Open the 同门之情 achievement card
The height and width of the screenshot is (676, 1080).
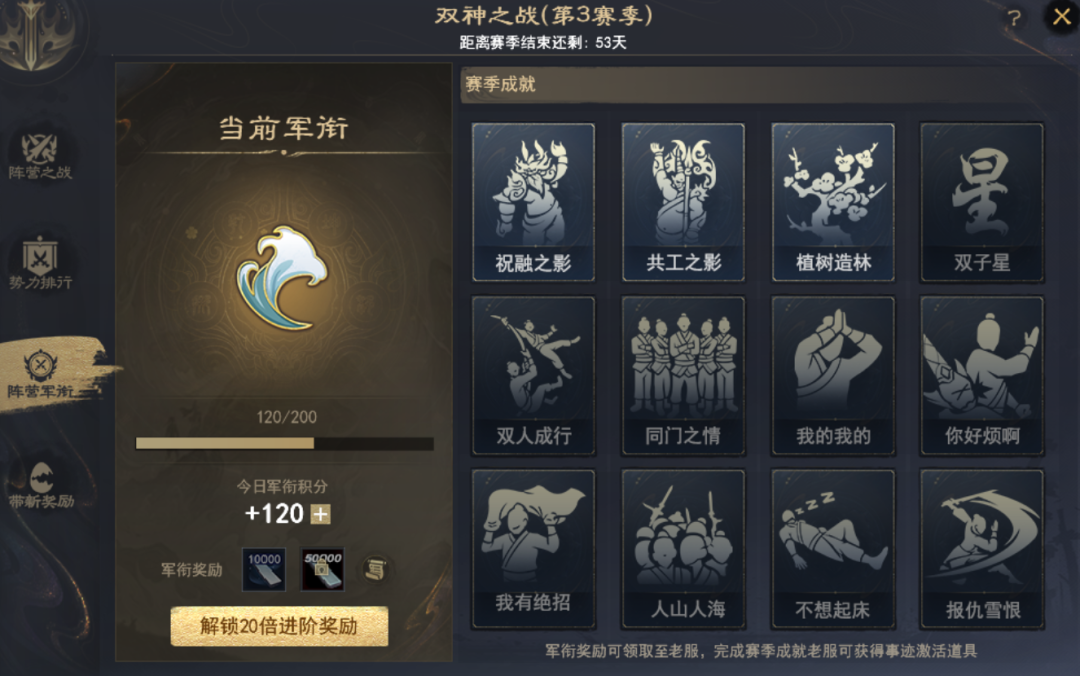click(683, 376)
